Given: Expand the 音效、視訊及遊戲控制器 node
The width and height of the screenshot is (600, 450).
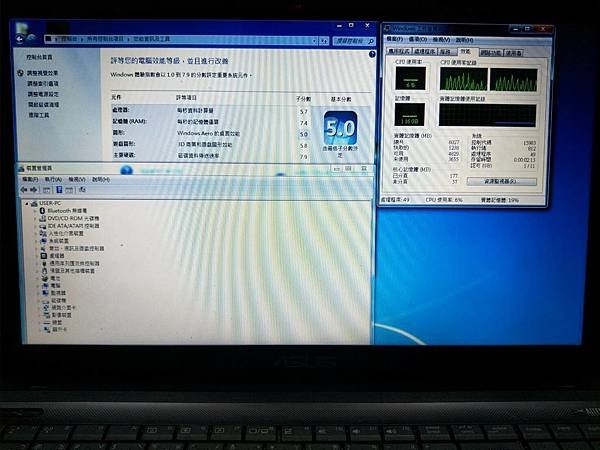Looking at the screenshot, I should coord(36,249).
